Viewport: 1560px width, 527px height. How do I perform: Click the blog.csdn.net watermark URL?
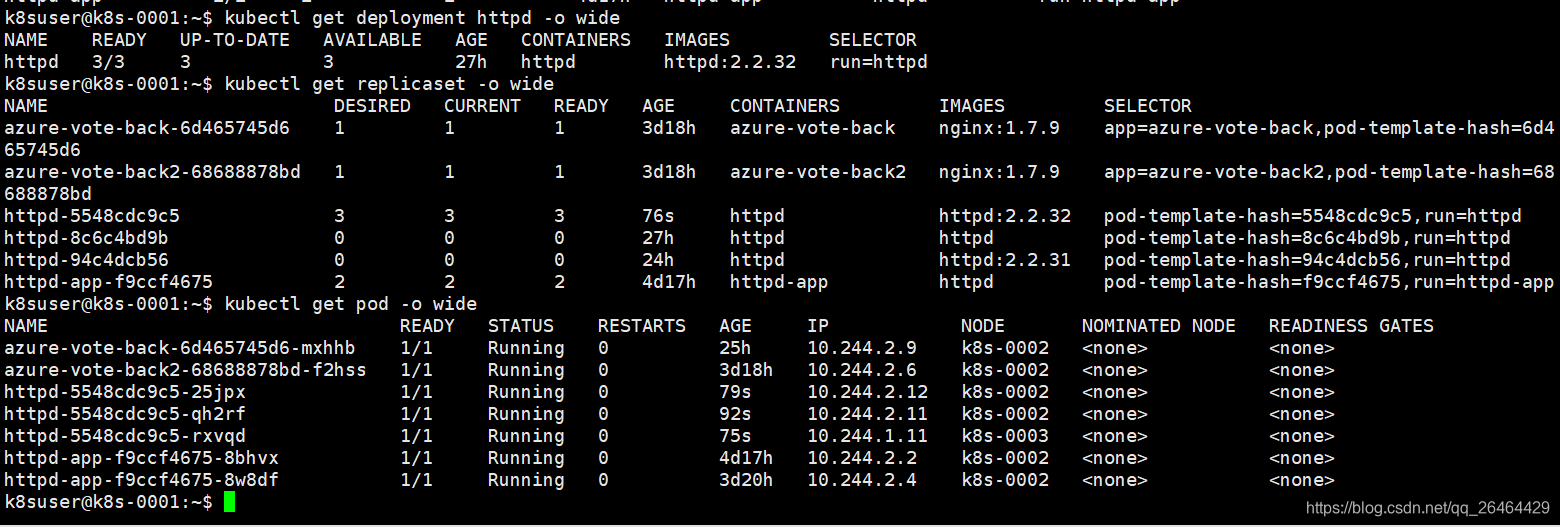(1428, 509)
